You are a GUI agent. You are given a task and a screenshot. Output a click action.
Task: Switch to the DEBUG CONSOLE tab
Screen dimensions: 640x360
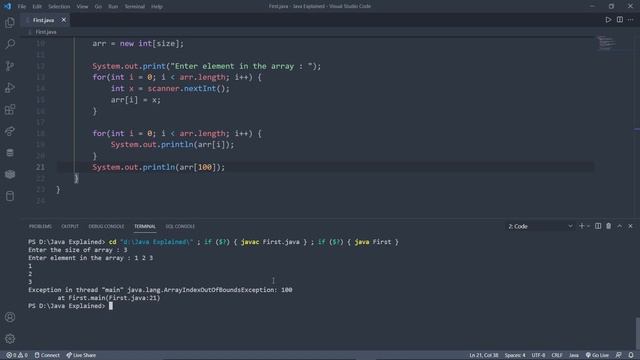click(106, 226)
